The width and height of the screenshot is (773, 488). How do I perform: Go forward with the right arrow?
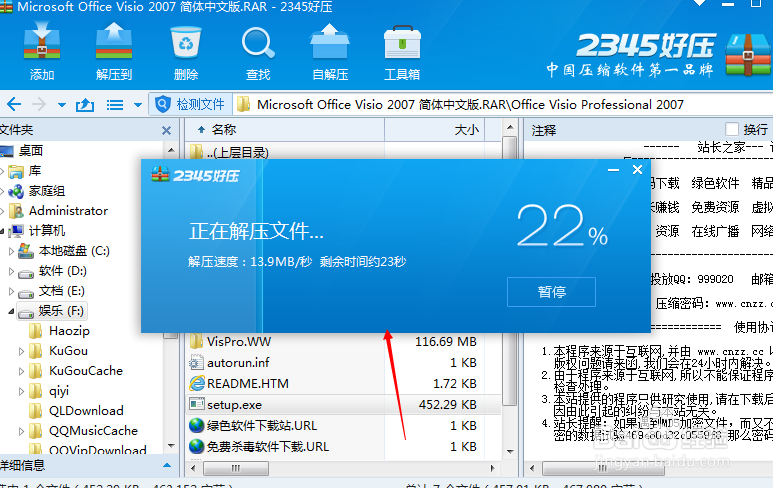[x=38, y=105]
